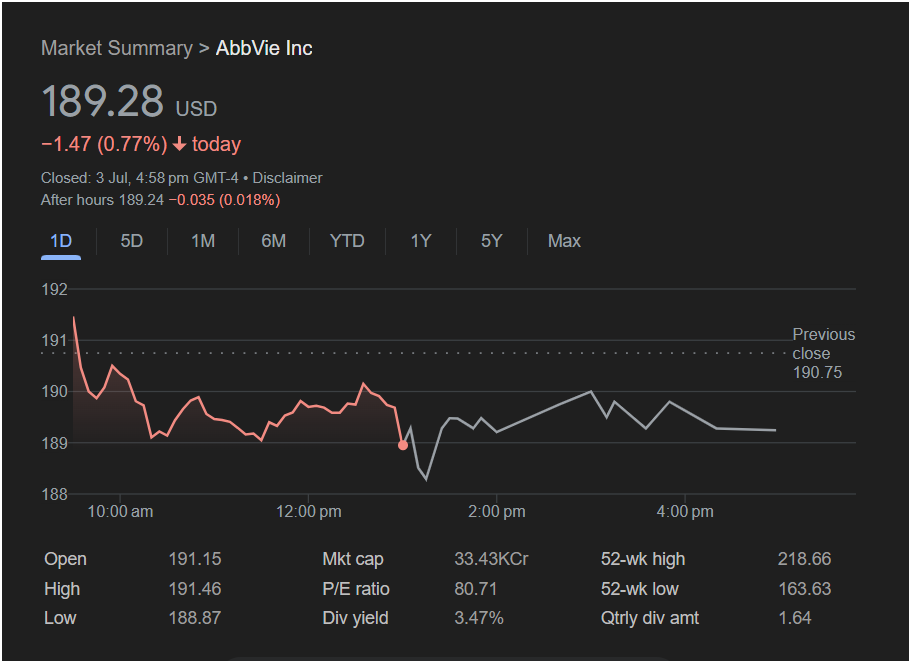911x663 pixels.
Task: Switch to the 5D chart tab
Action: pos(131,241)
